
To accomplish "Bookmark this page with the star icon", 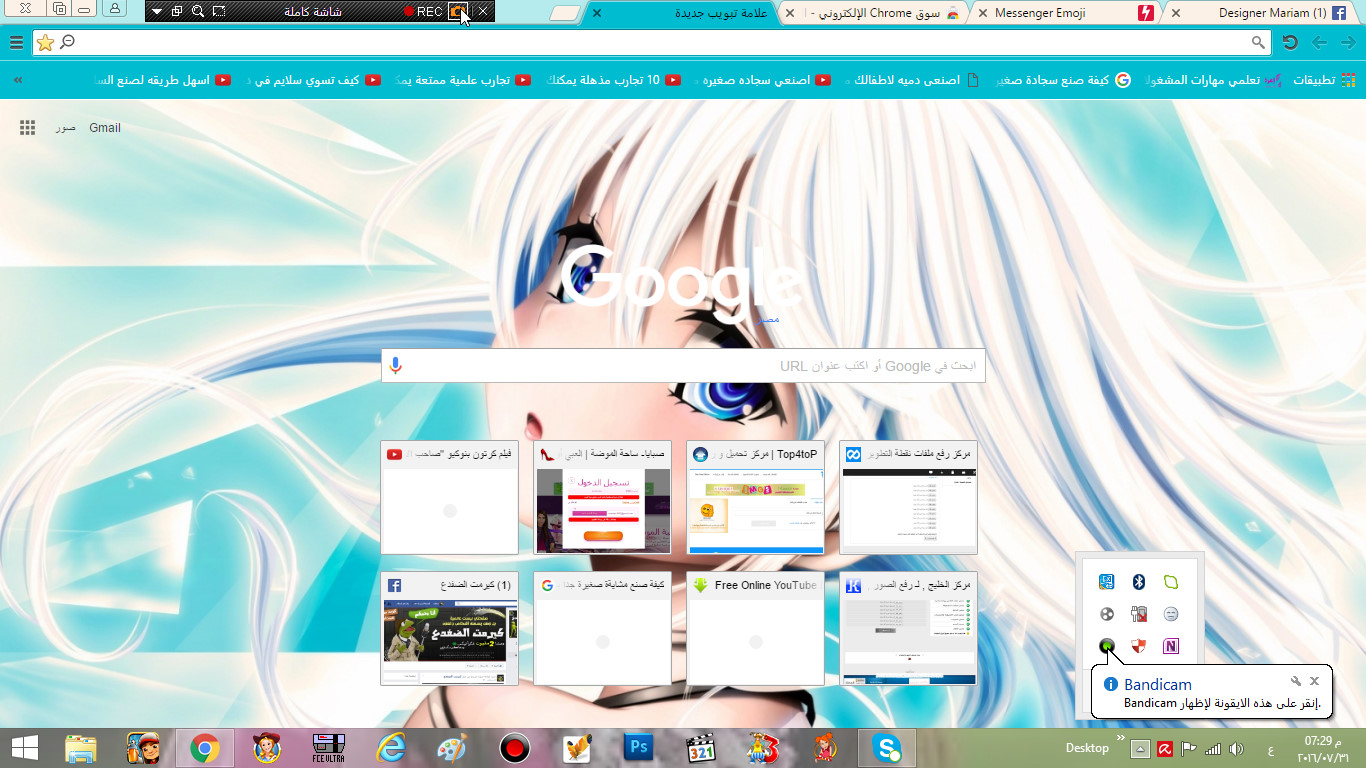I will [x=45, y=42].
